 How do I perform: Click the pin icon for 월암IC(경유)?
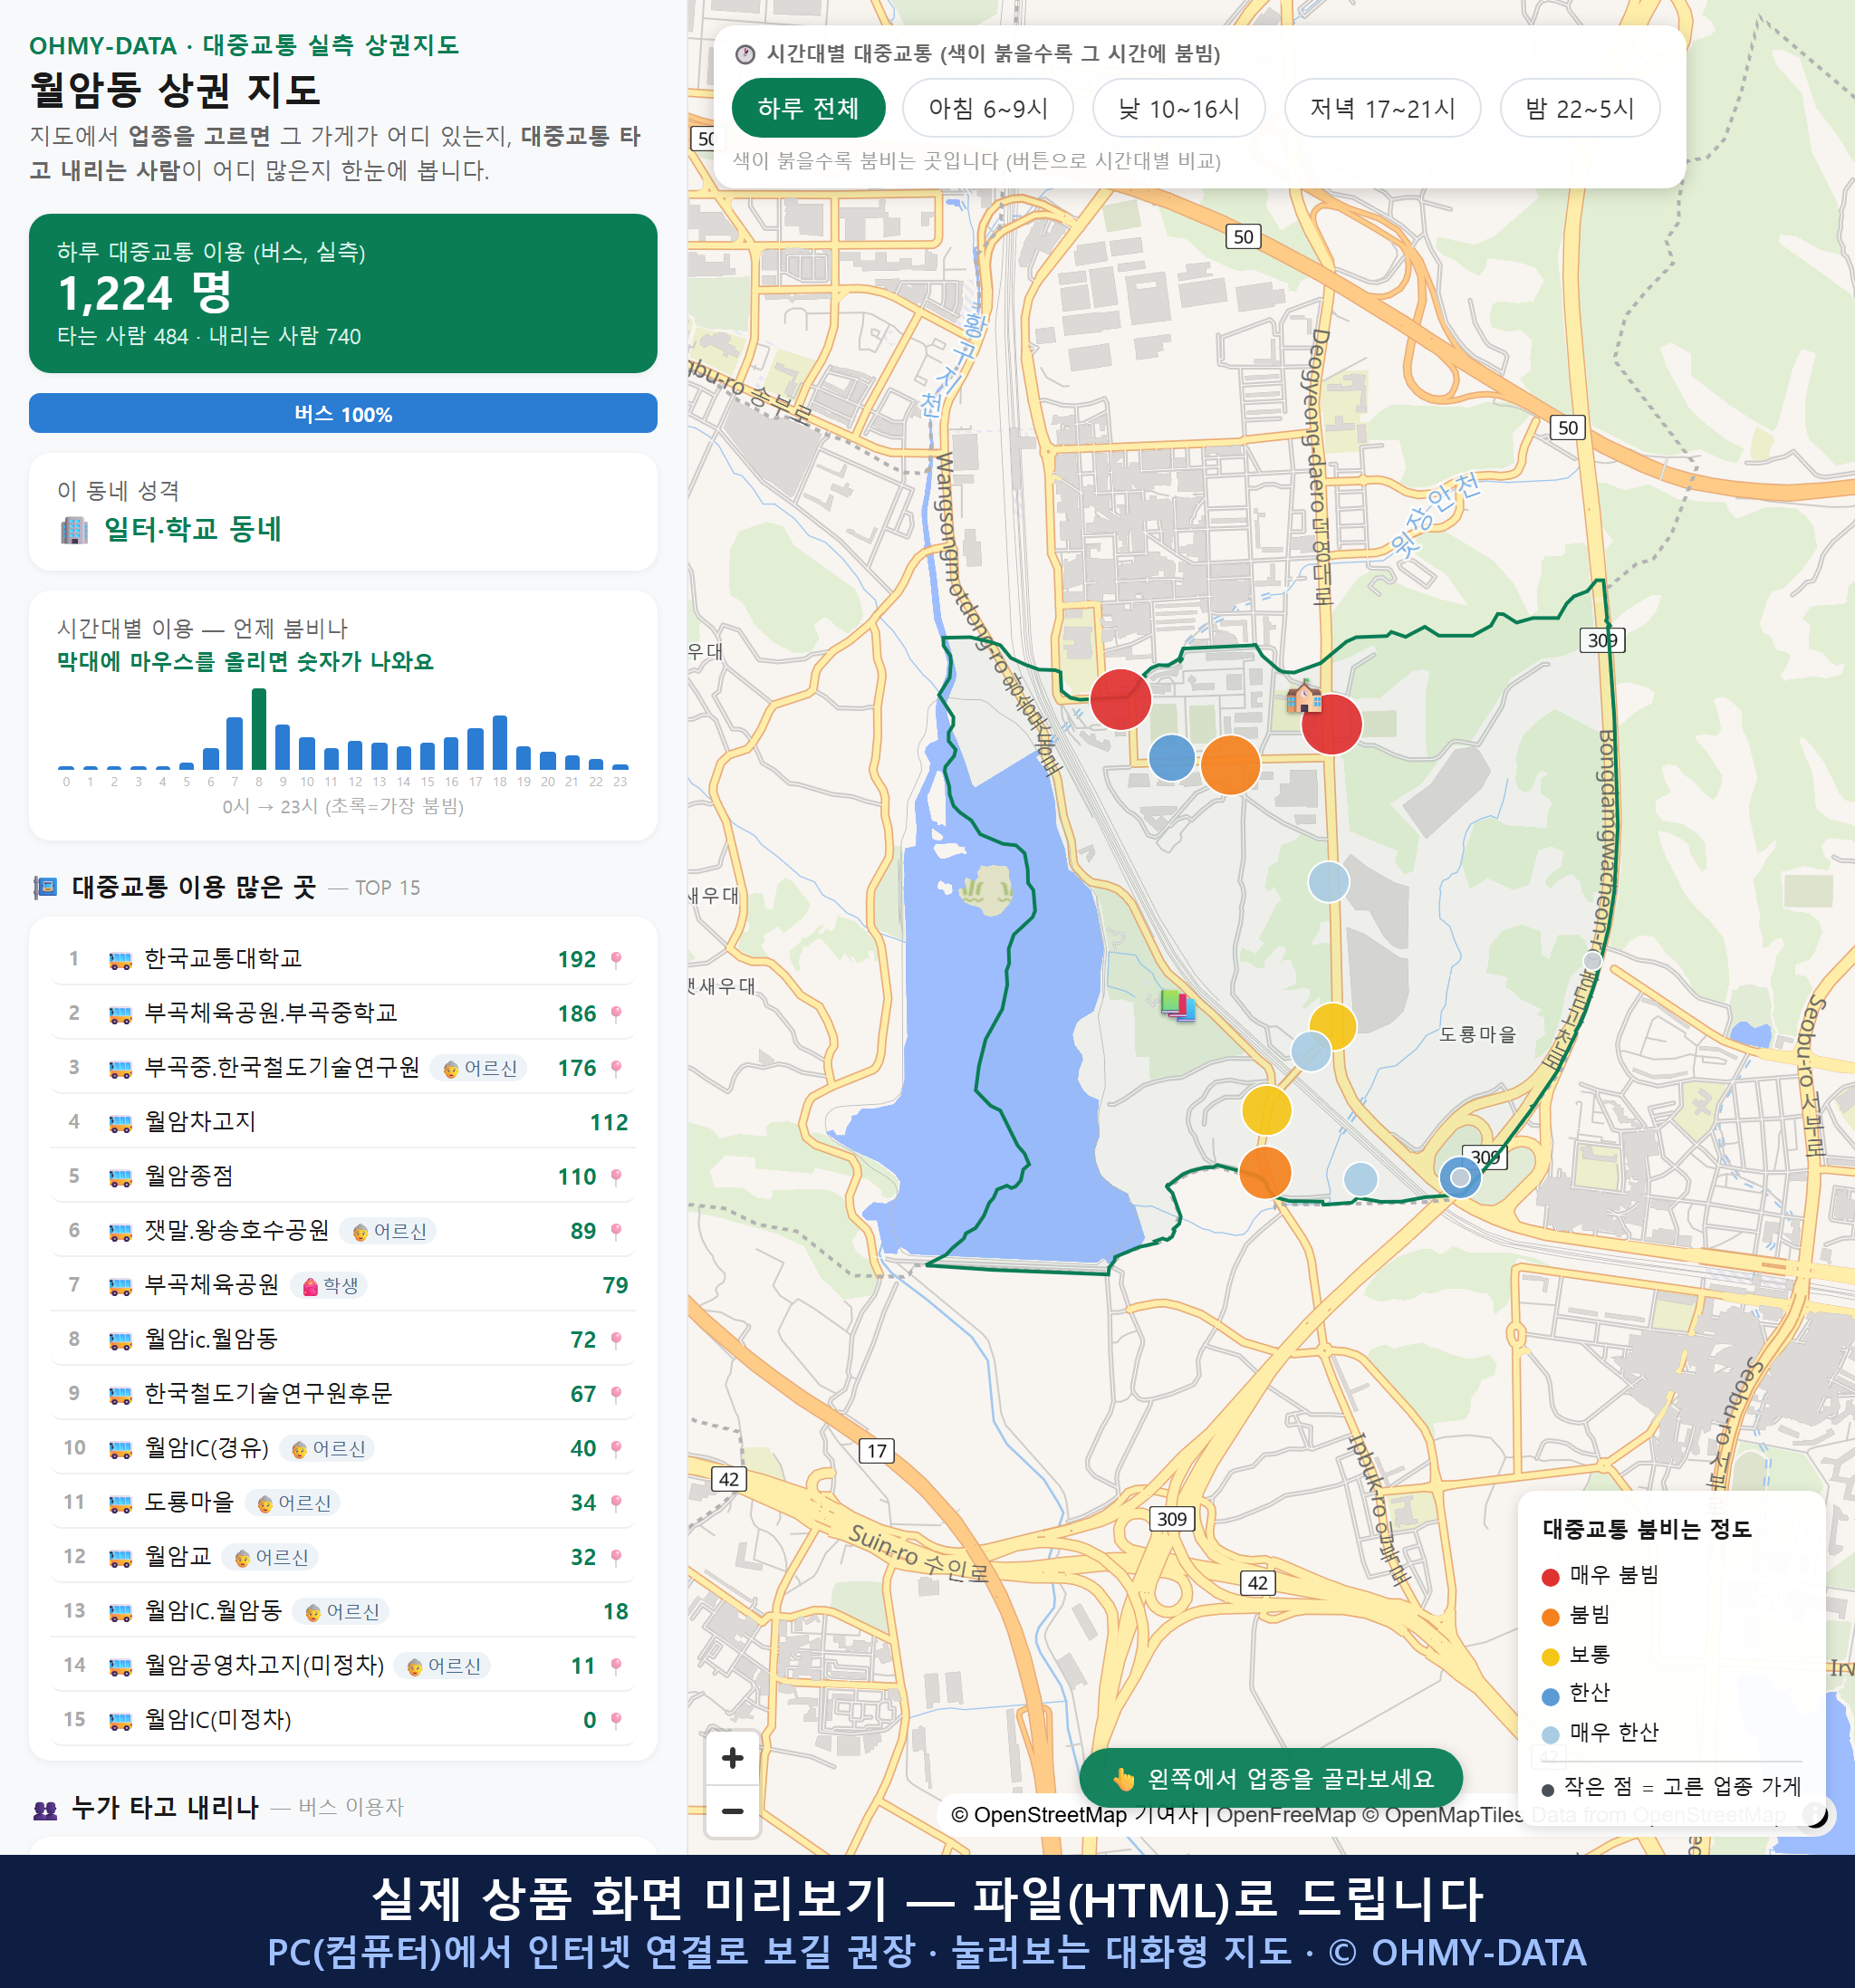[616, 1448]
